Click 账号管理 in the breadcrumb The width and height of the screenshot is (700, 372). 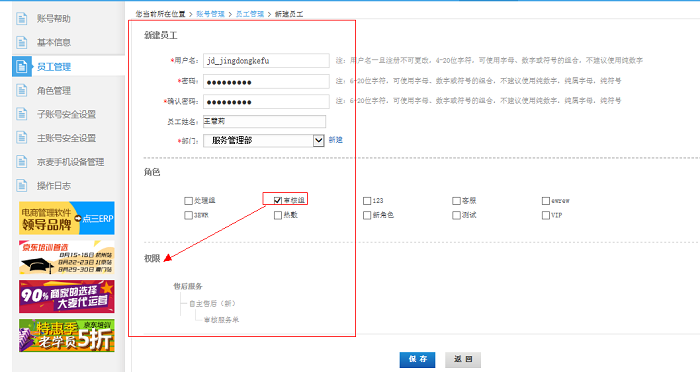point(210,14)
